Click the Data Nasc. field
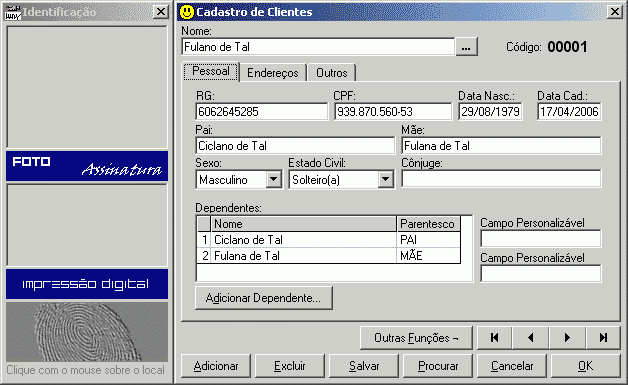This screenshot has height=385, width=628. pyautogui.click(x=490, y=111)
